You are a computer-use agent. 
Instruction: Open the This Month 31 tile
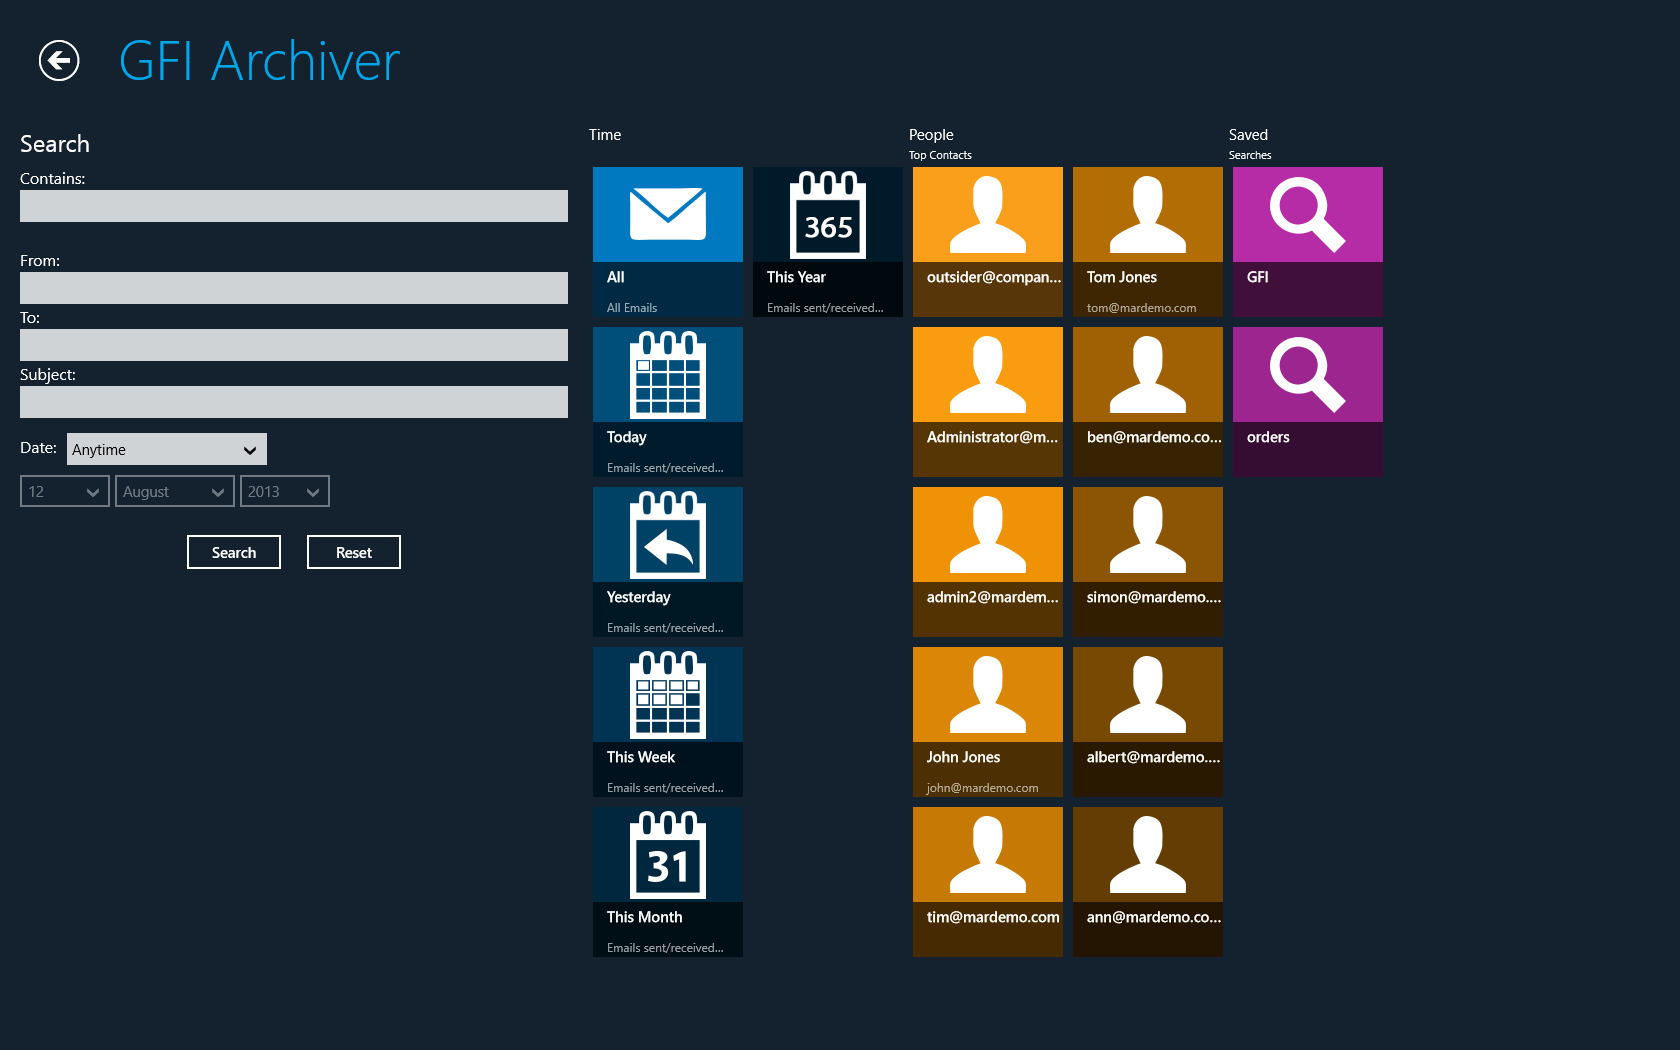(x=667, y=881)
